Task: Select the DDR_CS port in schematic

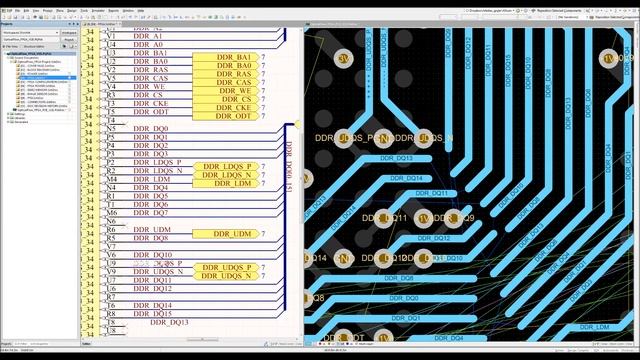Action: point(226,99)
